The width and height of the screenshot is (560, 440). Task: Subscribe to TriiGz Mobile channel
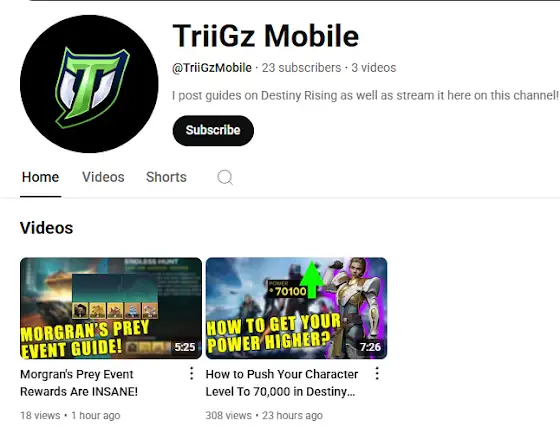[x=213, y=130]
